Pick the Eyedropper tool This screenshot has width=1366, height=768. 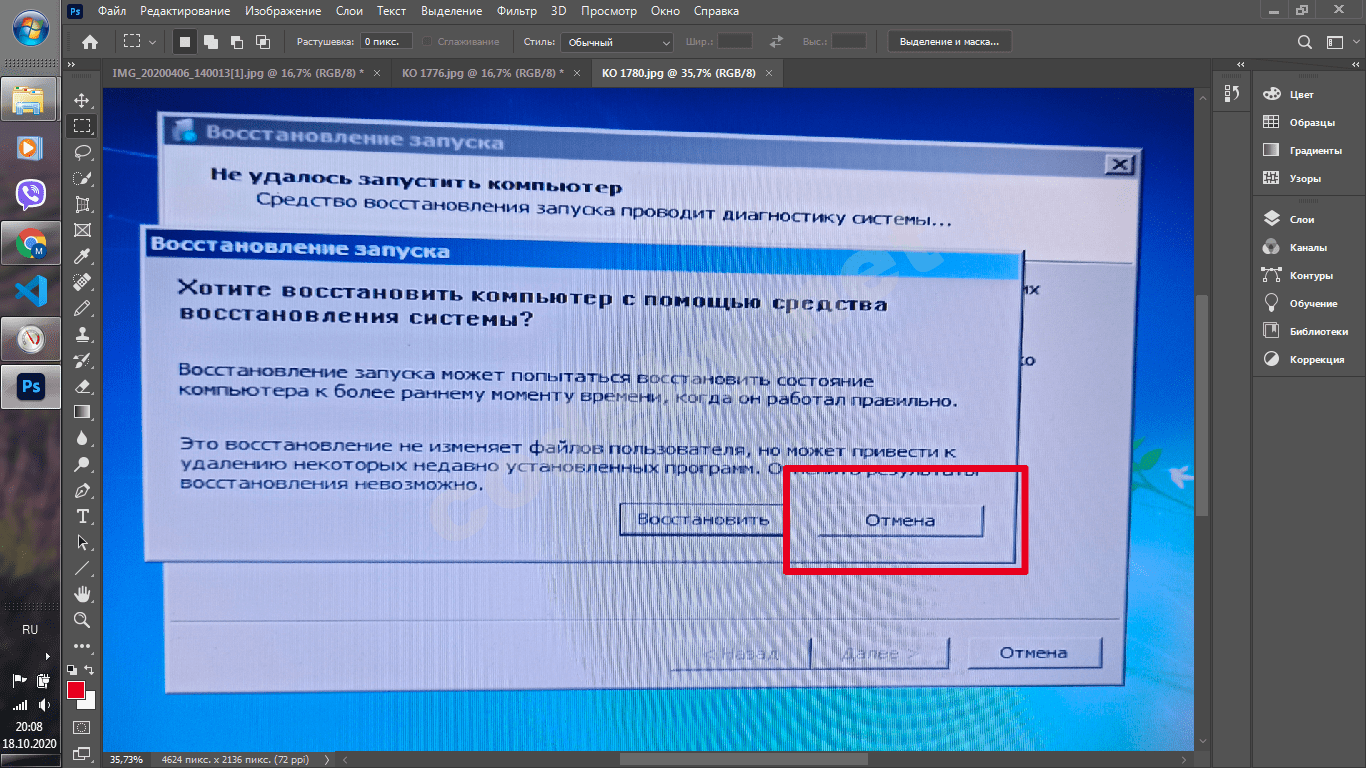pyautogui.click(x=82, y=256)
